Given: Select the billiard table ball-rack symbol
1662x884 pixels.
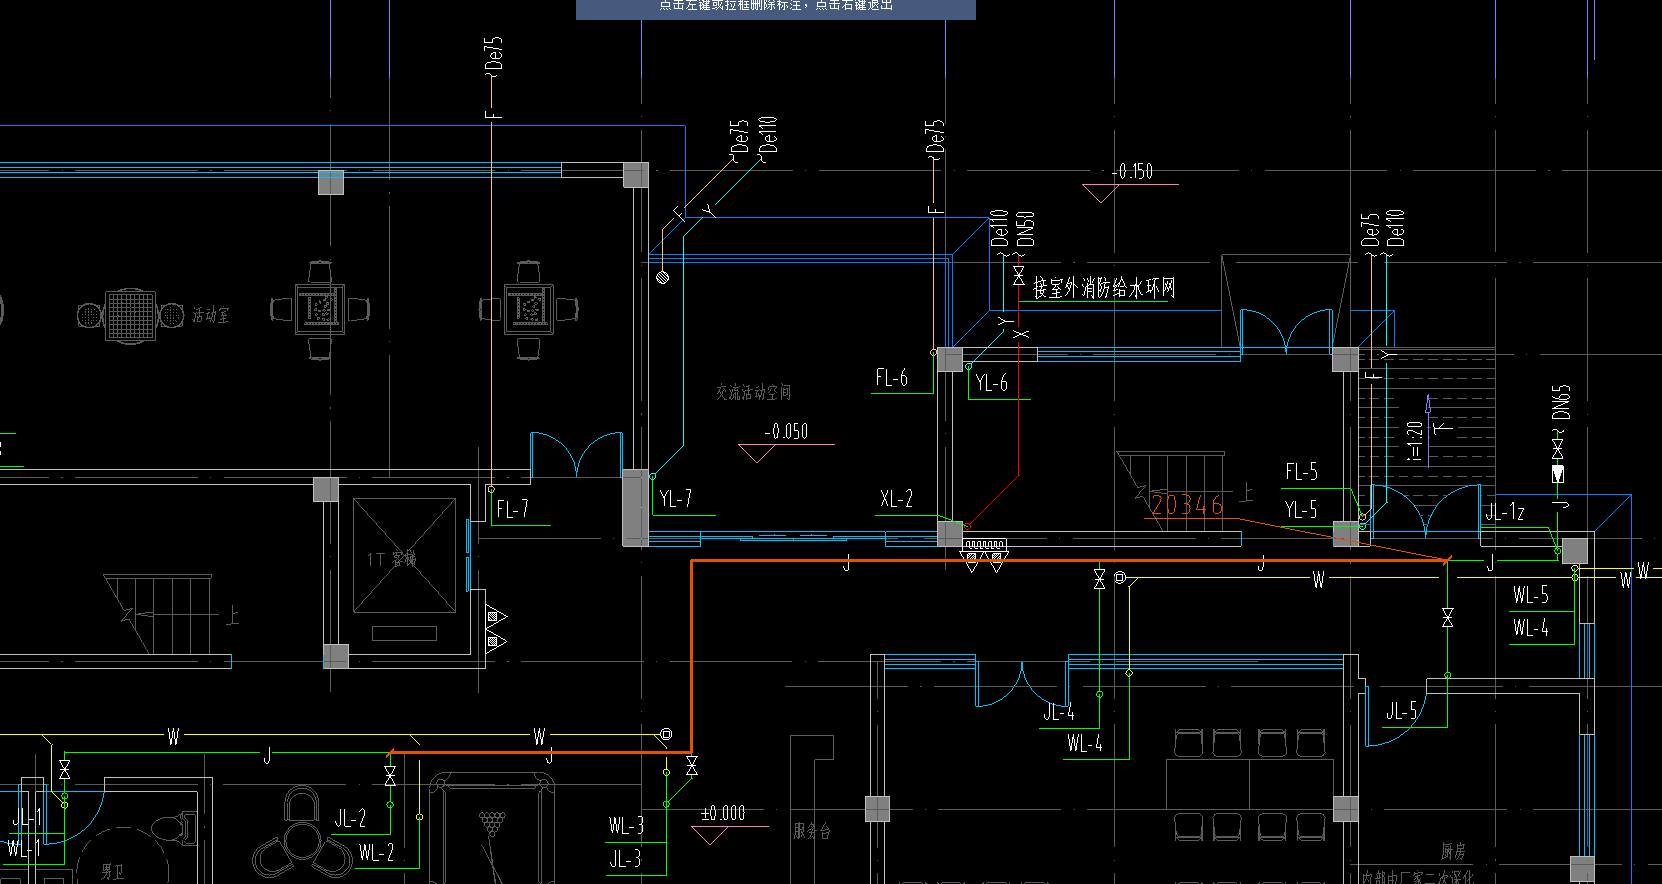Looking at the screenshot, I should (x=491, y=823).
